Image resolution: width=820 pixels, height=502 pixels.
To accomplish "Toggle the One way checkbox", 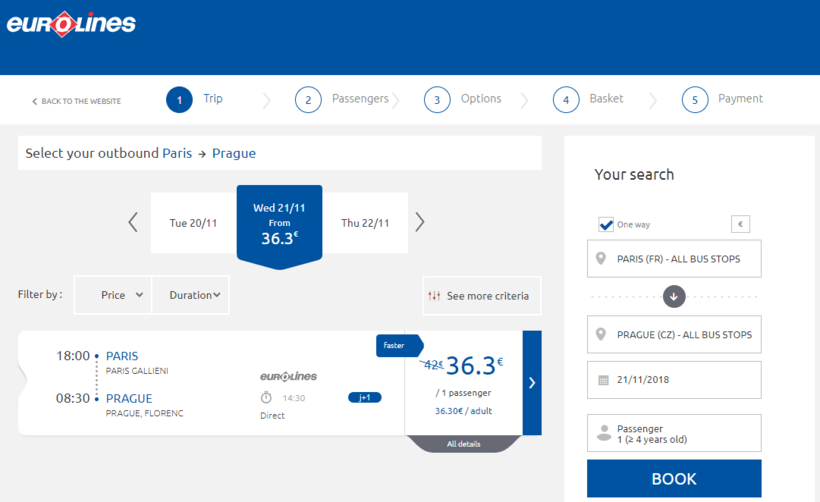I will click(x=605, y=224).
